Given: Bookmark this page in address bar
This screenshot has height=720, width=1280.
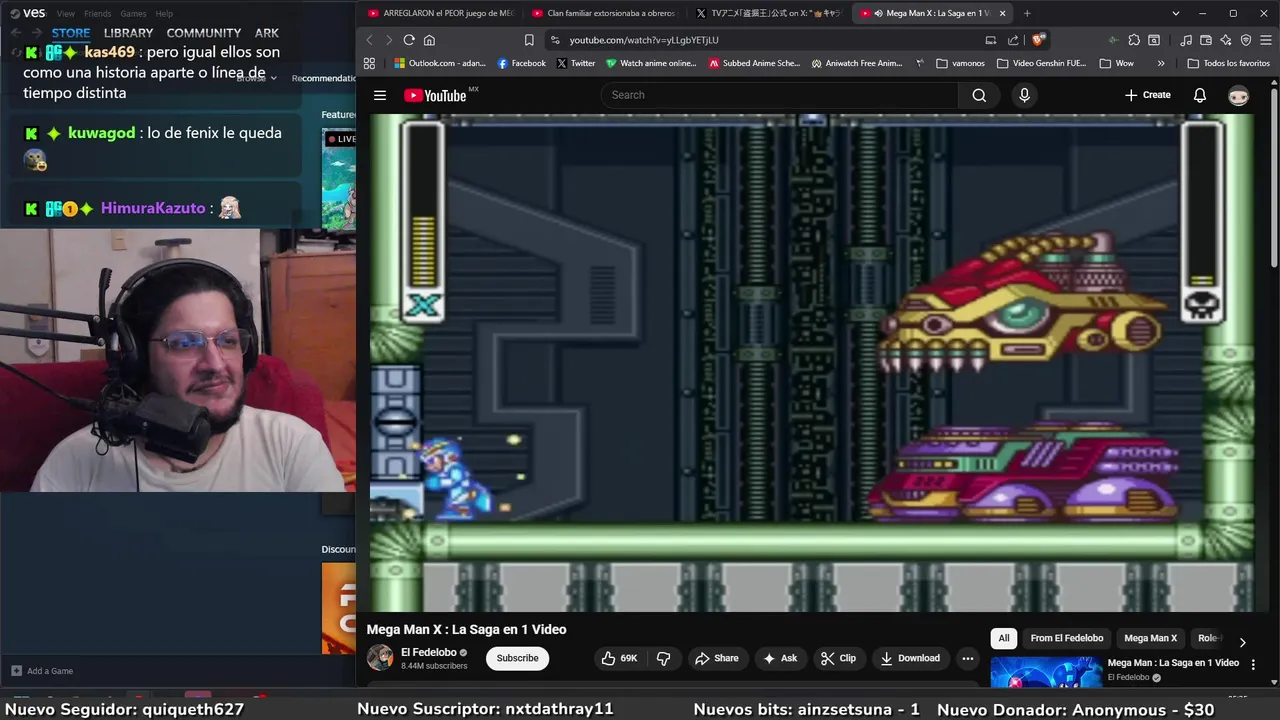Looking at the screenshot, I should [x=529, y=40].
